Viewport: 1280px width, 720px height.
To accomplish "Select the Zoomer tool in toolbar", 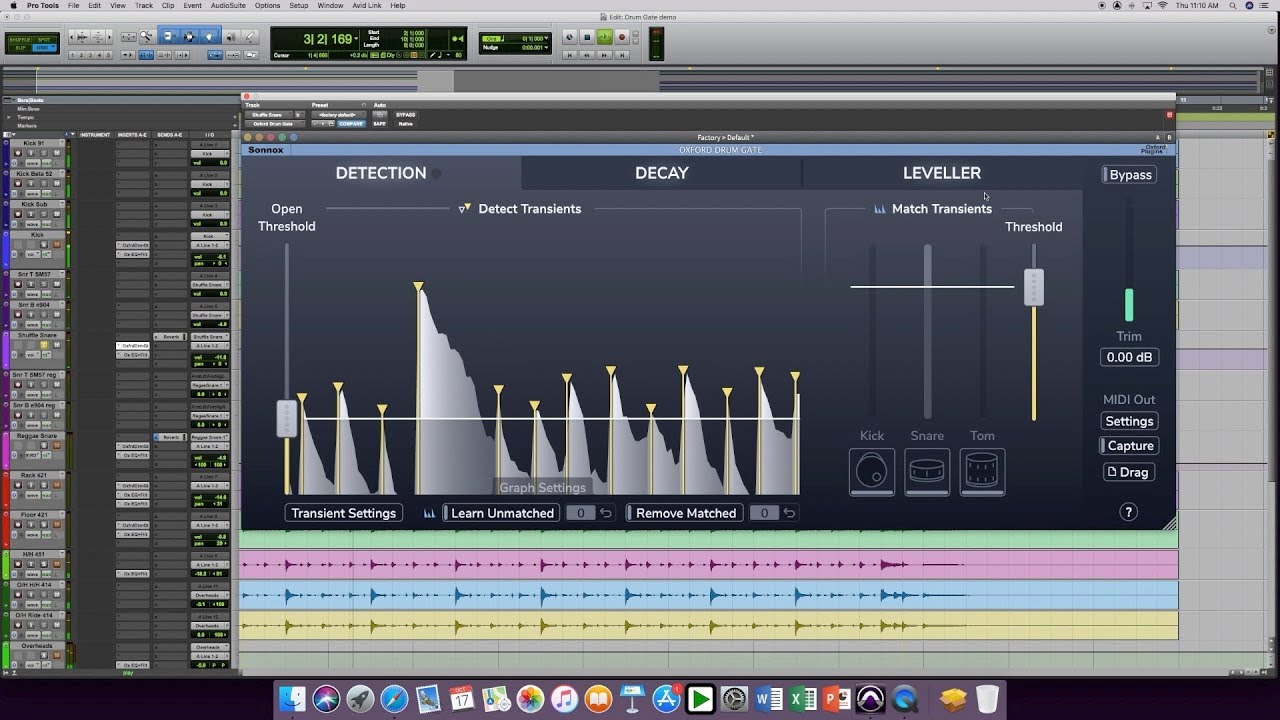I will [146, 36].
